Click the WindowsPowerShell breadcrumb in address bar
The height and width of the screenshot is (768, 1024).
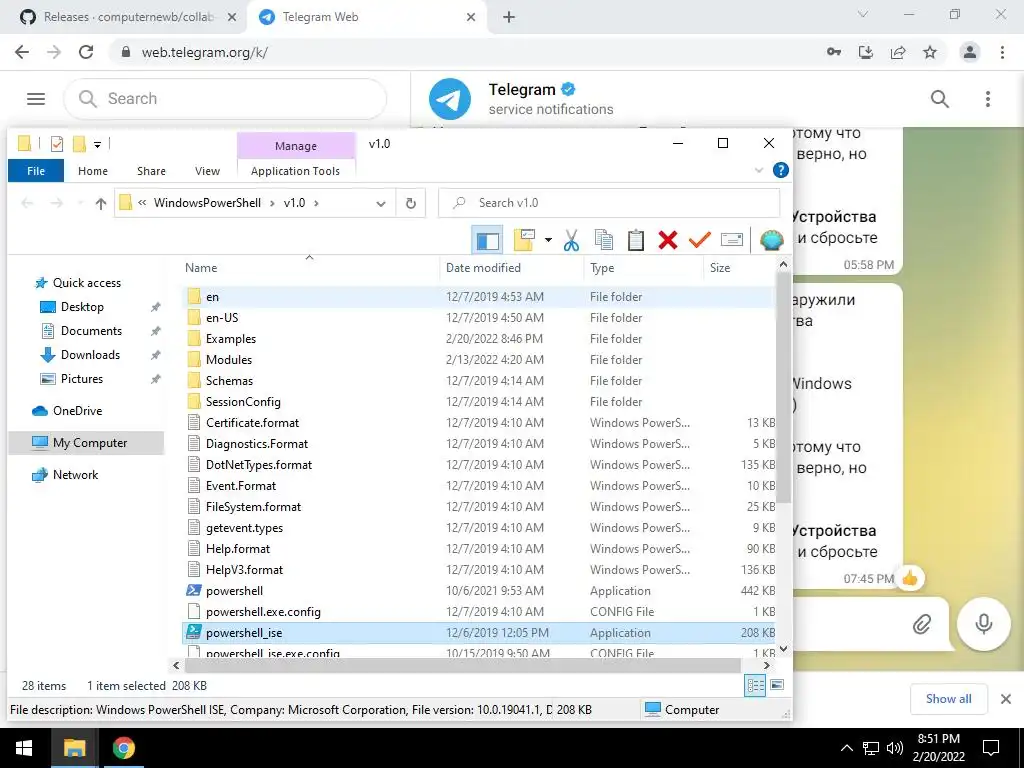coord(207,203)
